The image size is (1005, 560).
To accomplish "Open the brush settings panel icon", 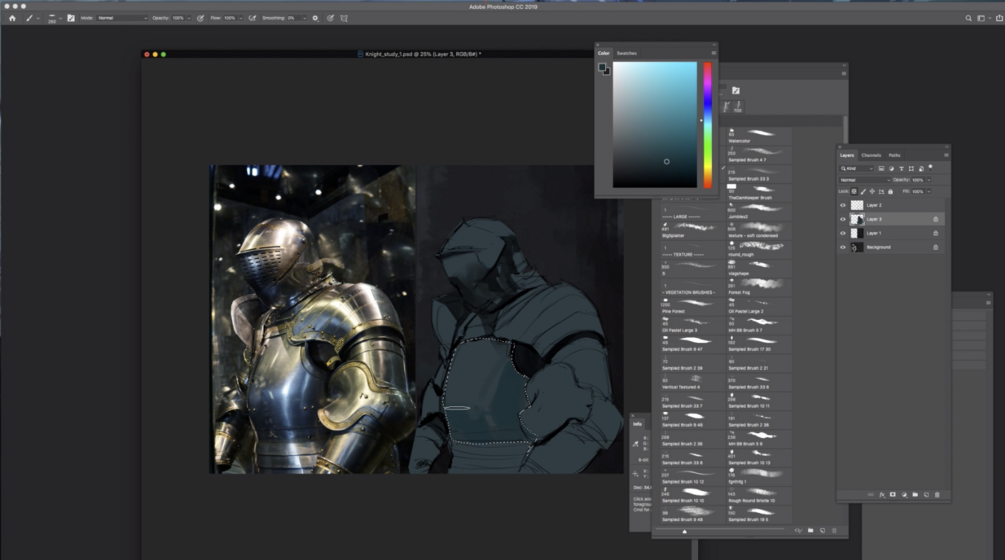I will [x=71, y=18].
